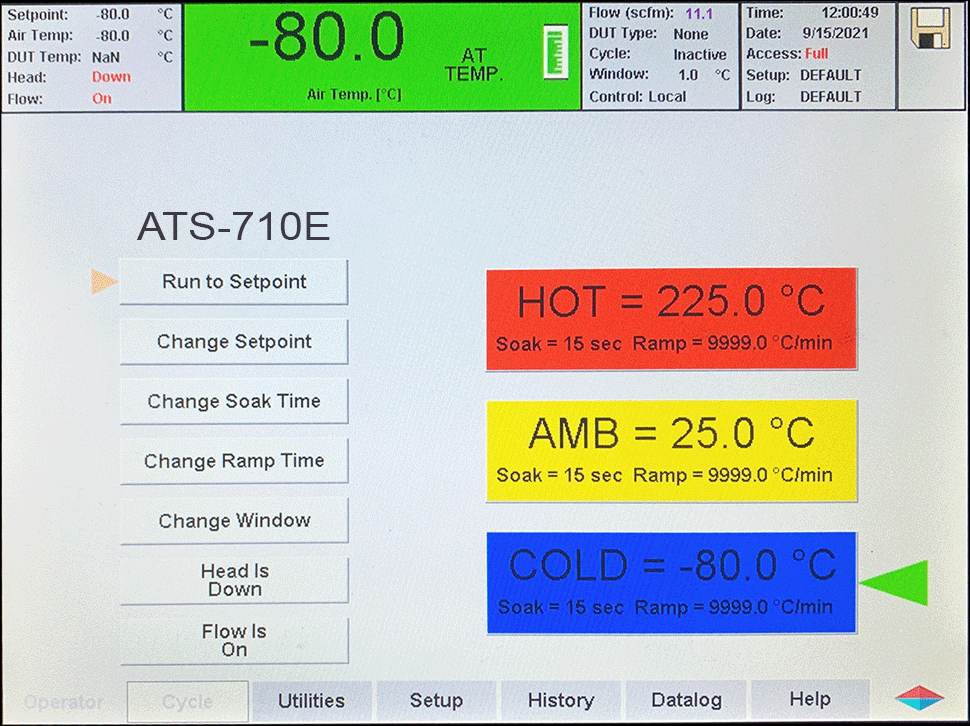This screenshot has height=726, width=970.
Task: Select the yellow AMB 25.0 °C preset
Action: pyautogui.click(x=671, y=450)
